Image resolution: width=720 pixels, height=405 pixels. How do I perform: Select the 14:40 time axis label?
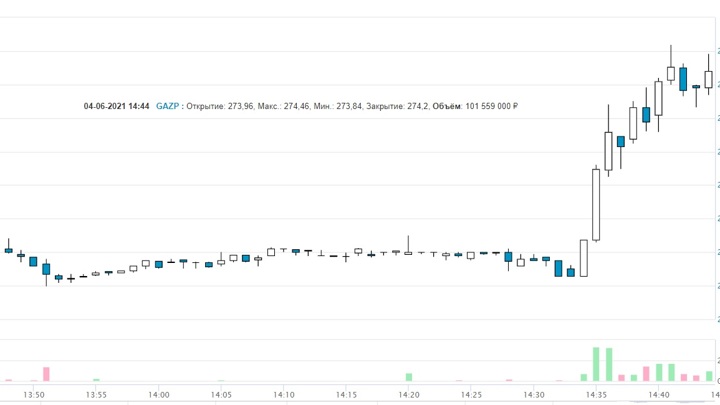658,395
